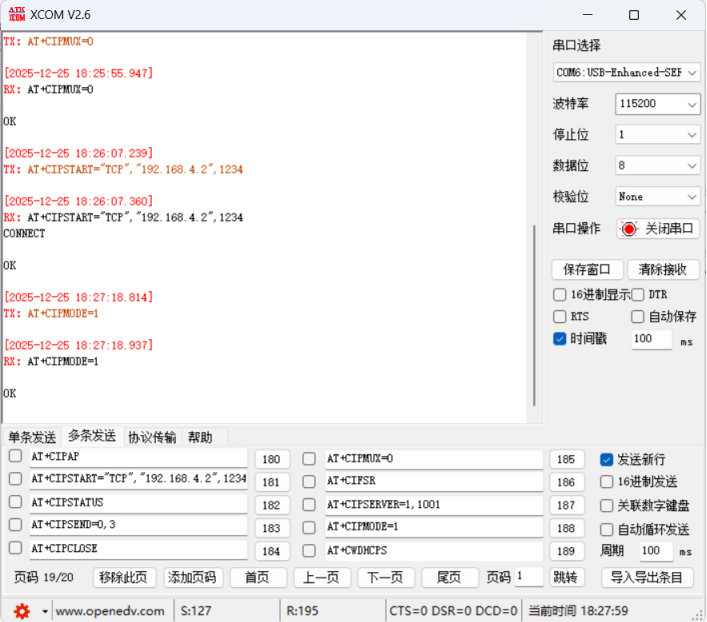The height and width of the screenshot is (622, 707).
Task: Click the AT+CIPSEND=0,3 command field
Action: 138,525
